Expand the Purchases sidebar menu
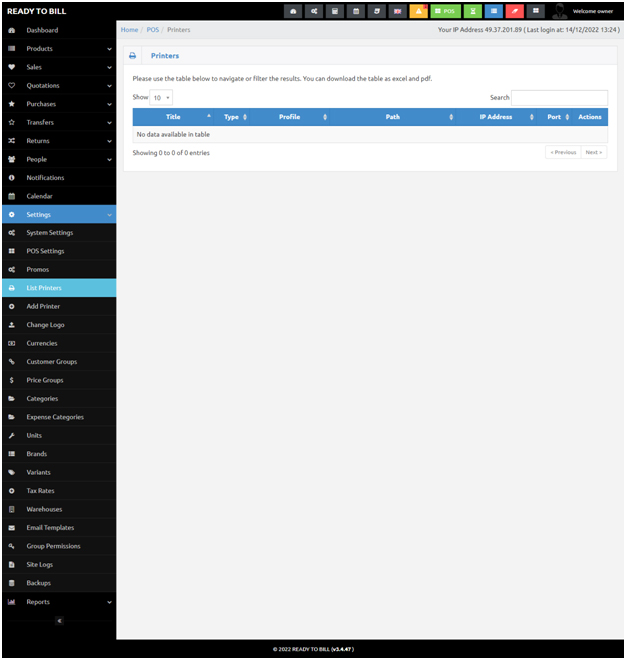Viewport: 626px width, 660px height. 59,104
